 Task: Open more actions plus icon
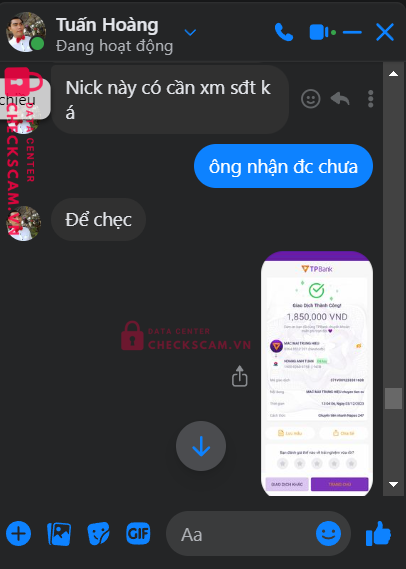(19, 533)
